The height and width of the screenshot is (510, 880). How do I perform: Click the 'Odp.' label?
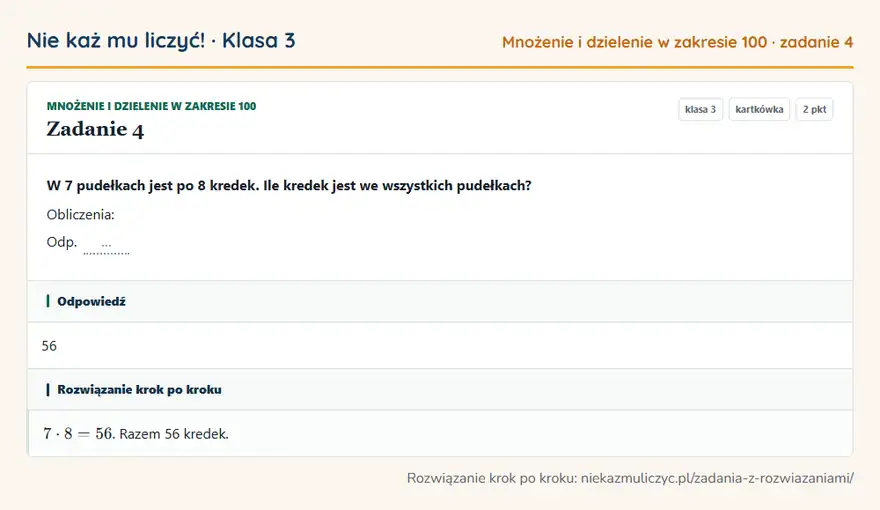coord(62,242)
